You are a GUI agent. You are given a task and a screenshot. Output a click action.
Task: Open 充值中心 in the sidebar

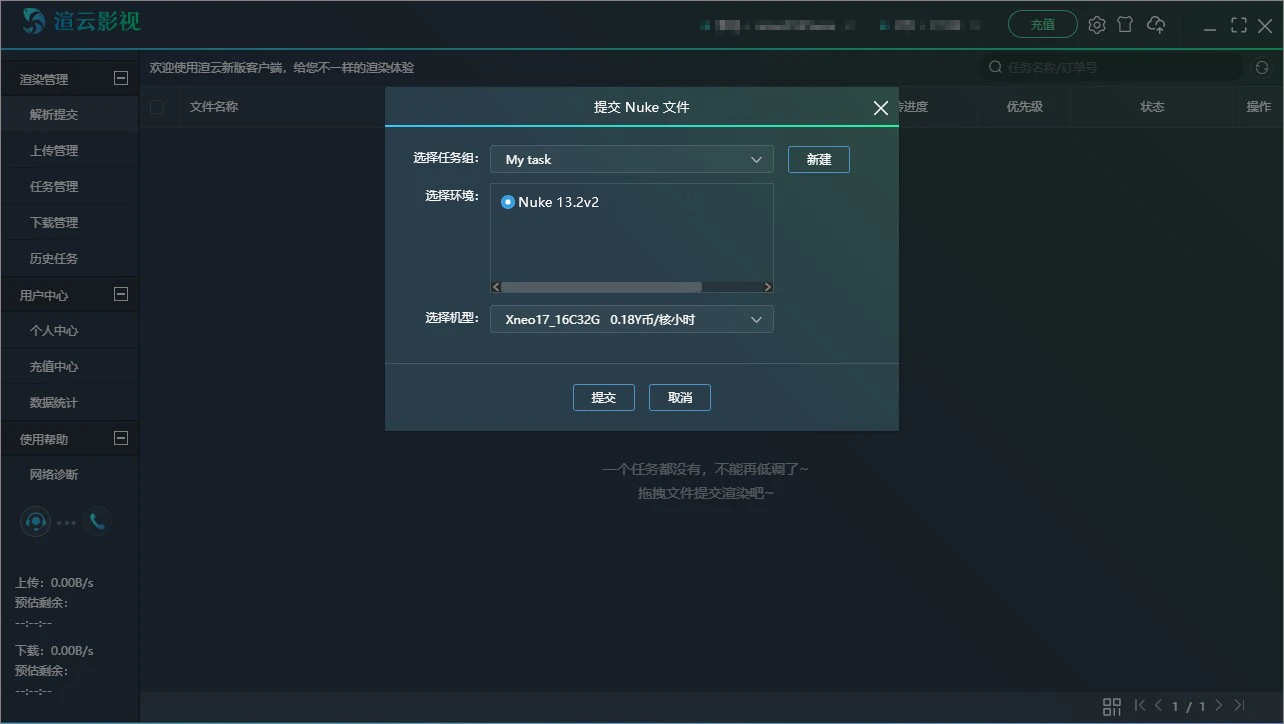54,367
